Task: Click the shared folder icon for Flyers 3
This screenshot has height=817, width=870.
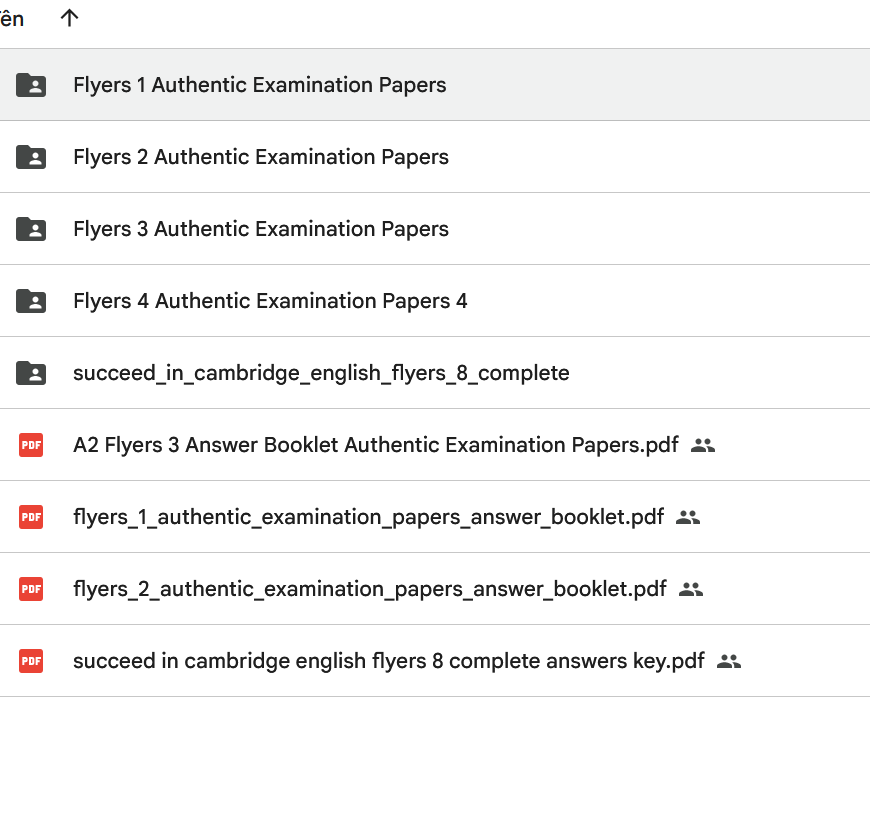Action: pyautogui.click(x=31, y=229)
